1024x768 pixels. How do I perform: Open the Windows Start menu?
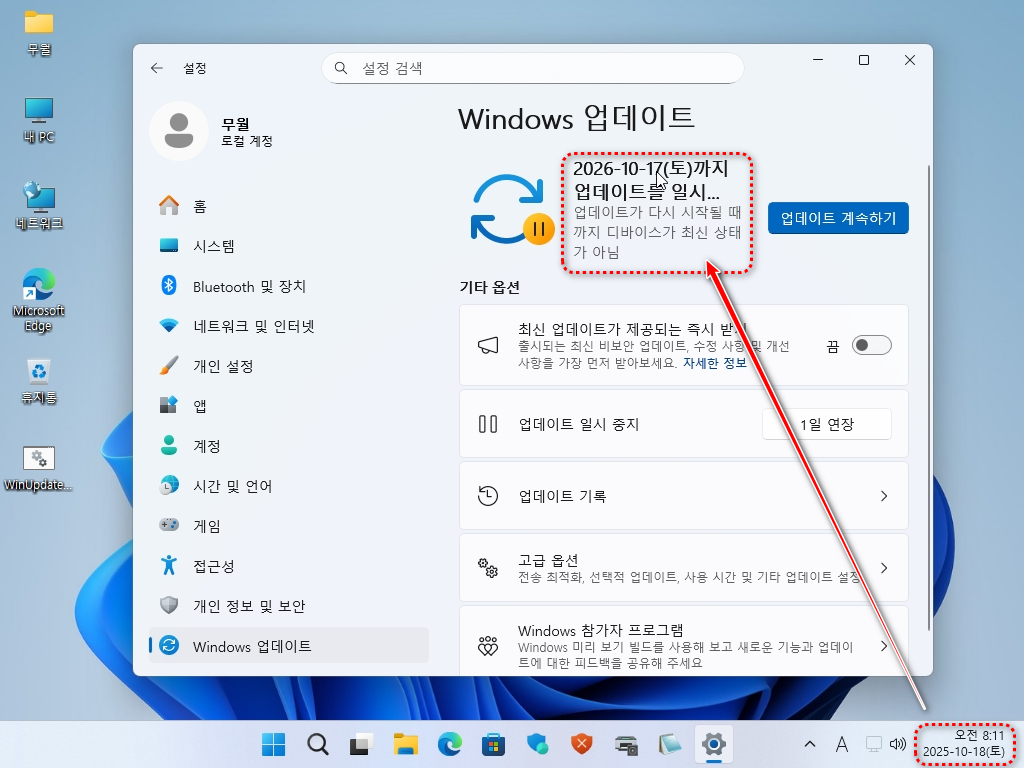coord(274,744)
